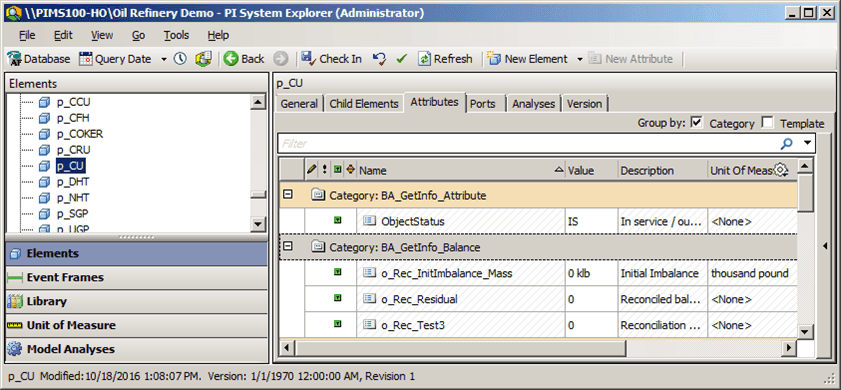The width and height of the screenshot is (841, 390).
Task: Switch to the Analyses tab
Action: coord(534,104)
